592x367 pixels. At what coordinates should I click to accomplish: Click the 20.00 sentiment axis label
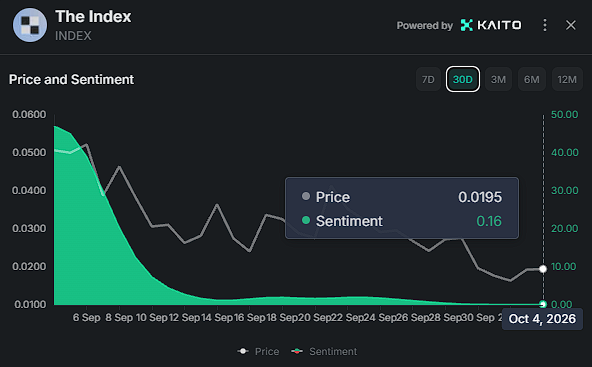tap(564, 228)
